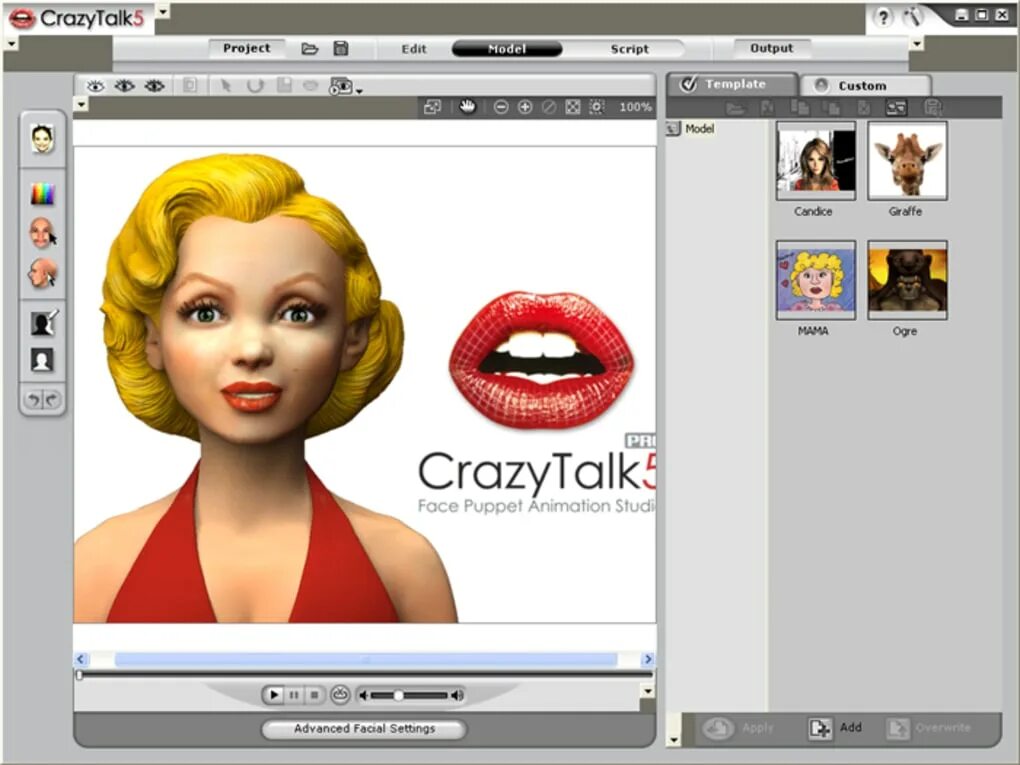Click the undo/redo arrows button in sidebar
The height and width of the screenshot is (765, 1020).
coord(42,399)
